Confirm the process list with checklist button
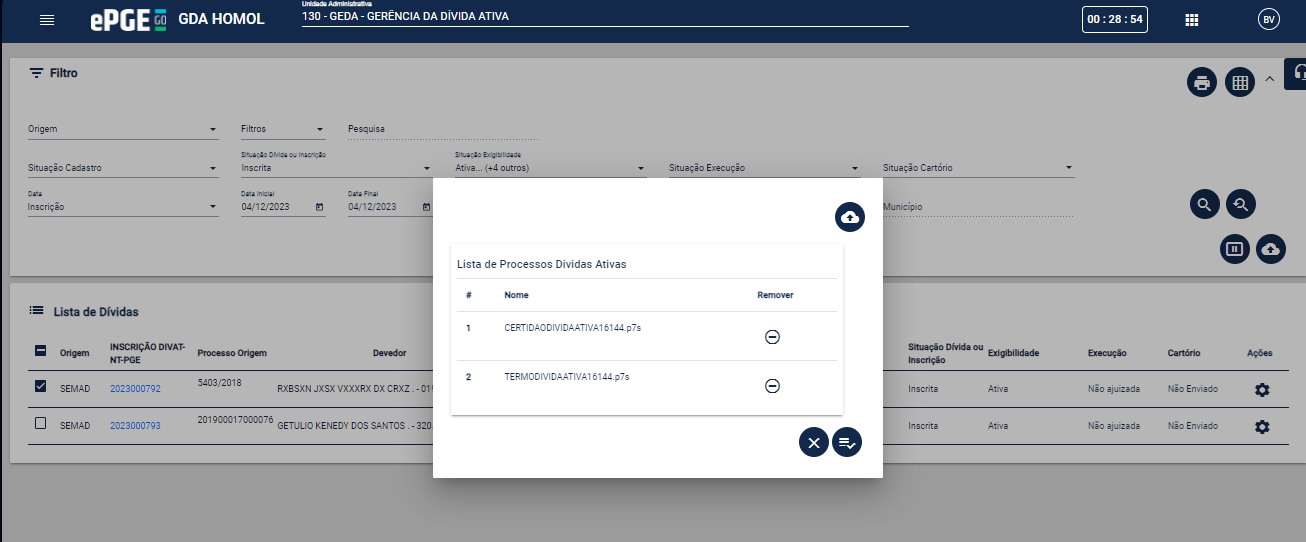This screenshot has width=1306, height=542. [x=847, y=442]
